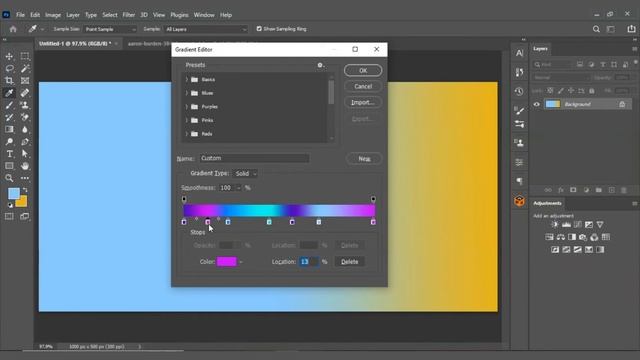The height and width of the screenshot is (360, 640).
Task: Expand the Reds presets folder
Action: point(187,134)
